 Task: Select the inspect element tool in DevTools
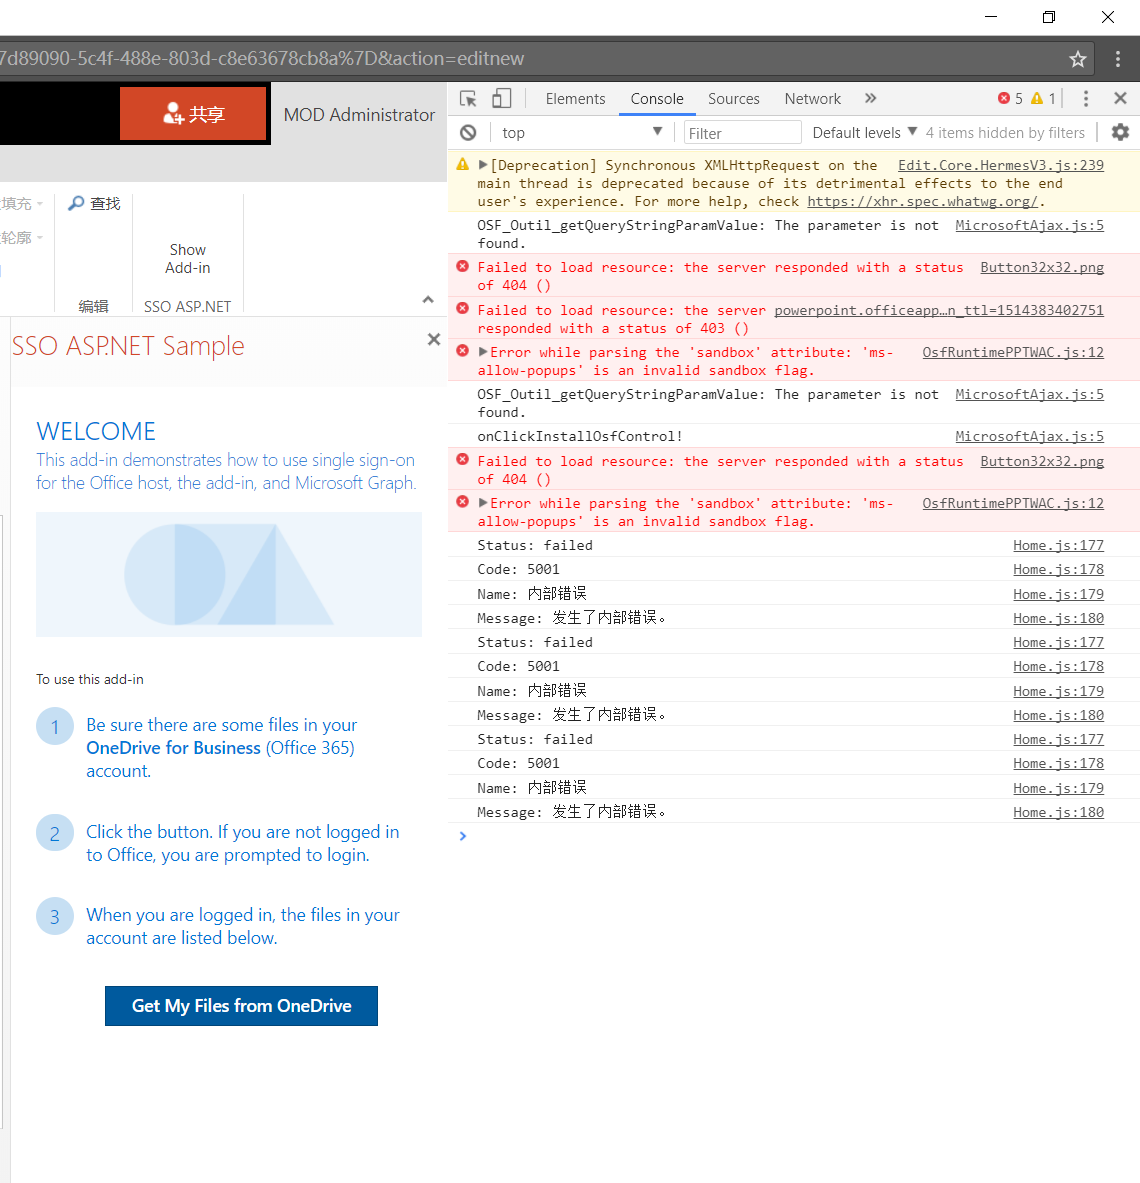coord(467,98)
